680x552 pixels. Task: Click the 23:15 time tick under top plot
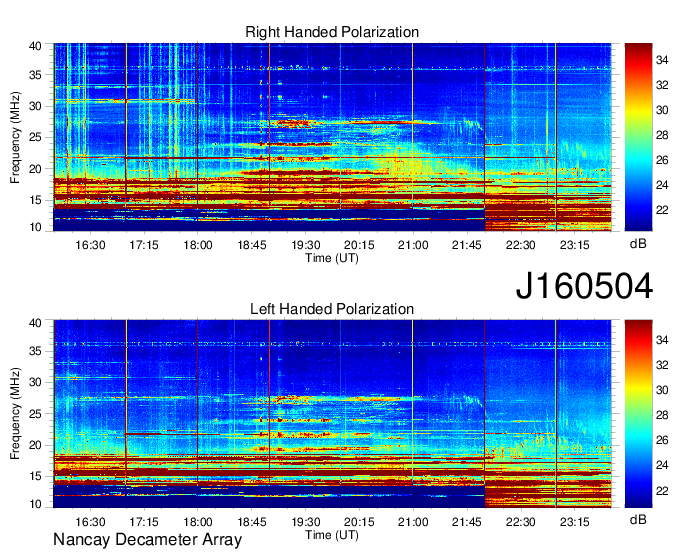click(574, 245)
